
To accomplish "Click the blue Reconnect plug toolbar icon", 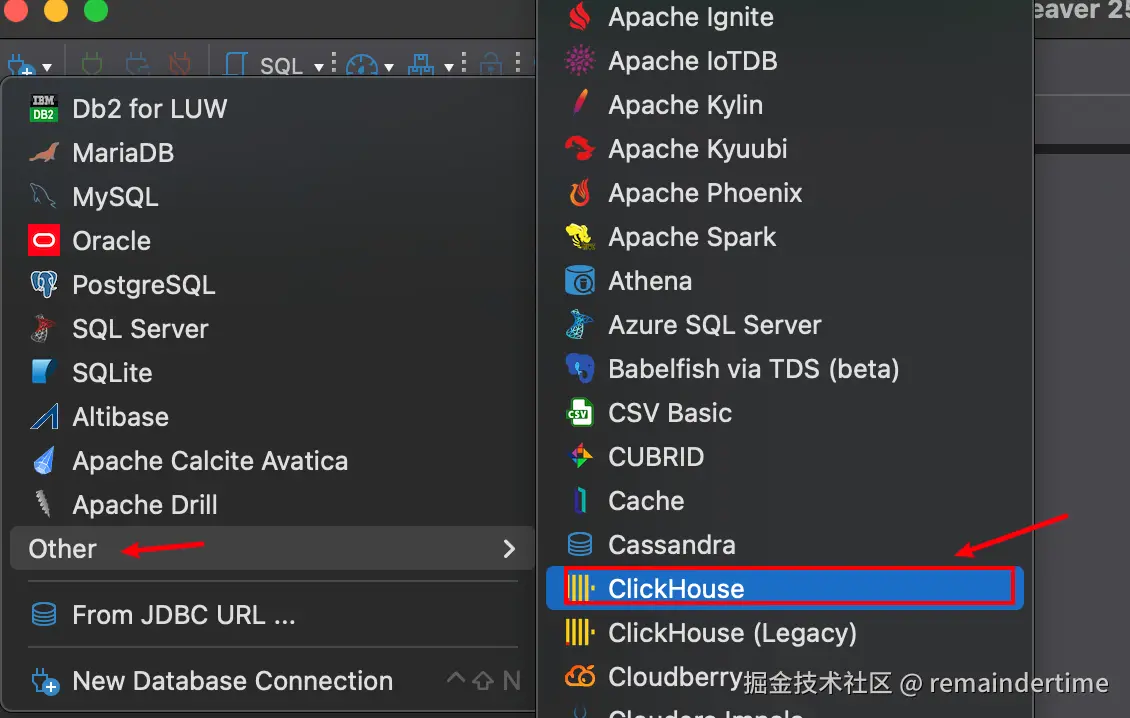I will pos(136,65).
